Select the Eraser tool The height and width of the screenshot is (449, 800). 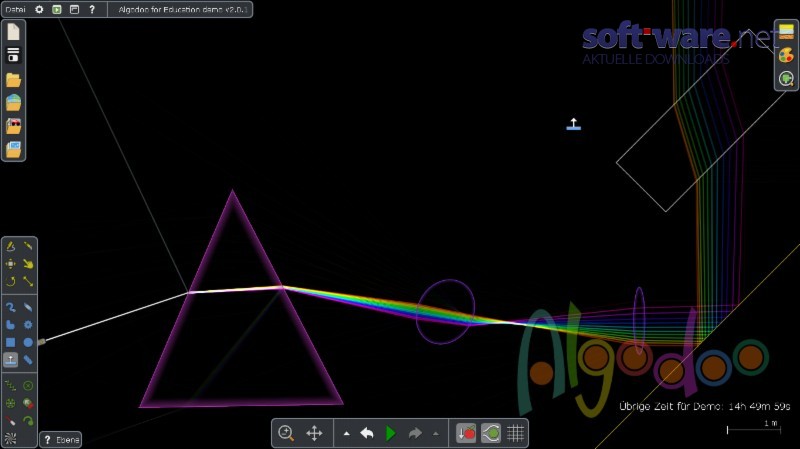pos(28,307)
